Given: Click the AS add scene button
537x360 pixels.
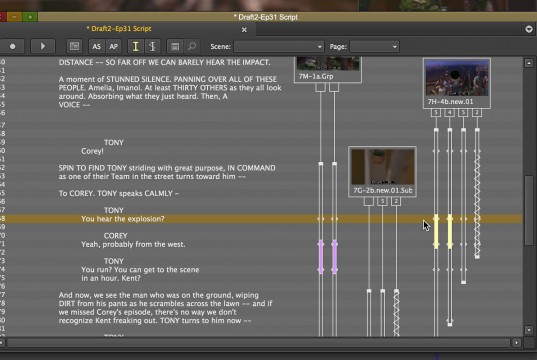Looking at the screenshot, I should (97, 46).
